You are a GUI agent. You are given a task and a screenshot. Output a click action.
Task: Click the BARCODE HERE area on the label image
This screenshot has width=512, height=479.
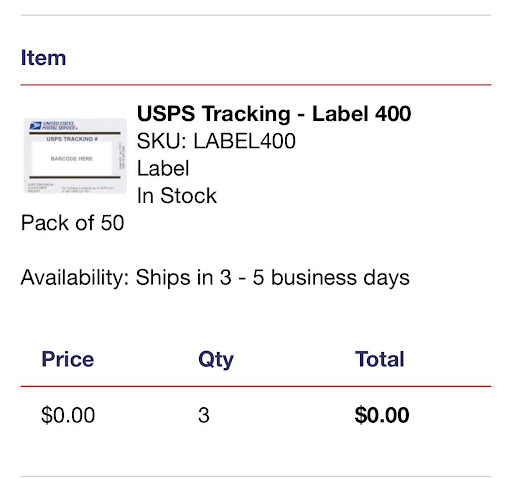[72, 159]
